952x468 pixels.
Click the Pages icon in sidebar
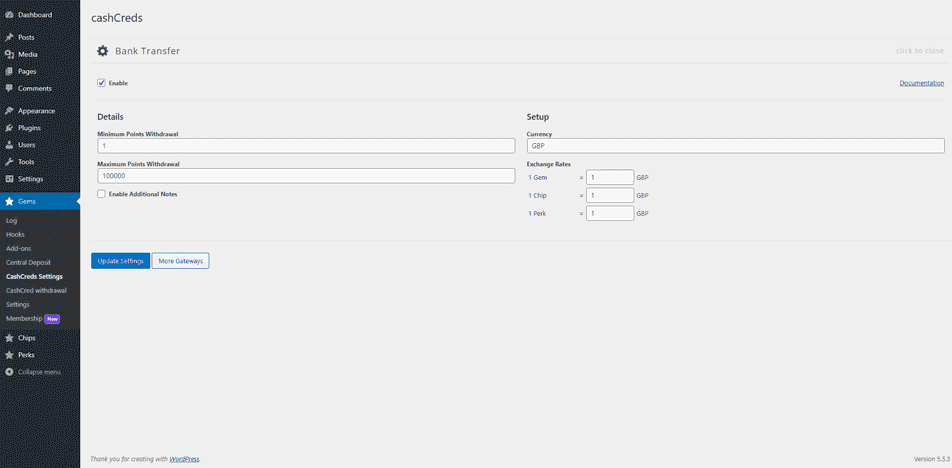click(9, 71)
